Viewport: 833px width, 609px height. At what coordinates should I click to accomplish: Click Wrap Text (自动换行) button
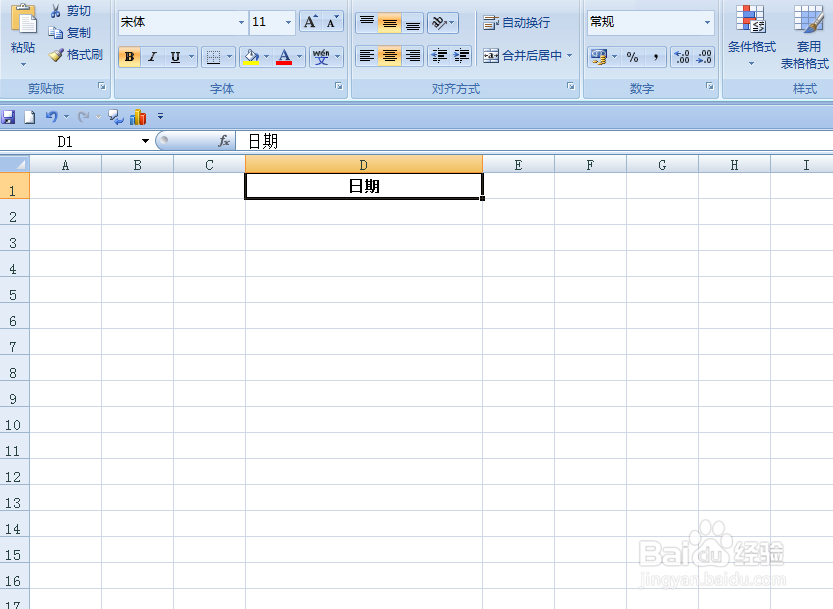[516, 23]
